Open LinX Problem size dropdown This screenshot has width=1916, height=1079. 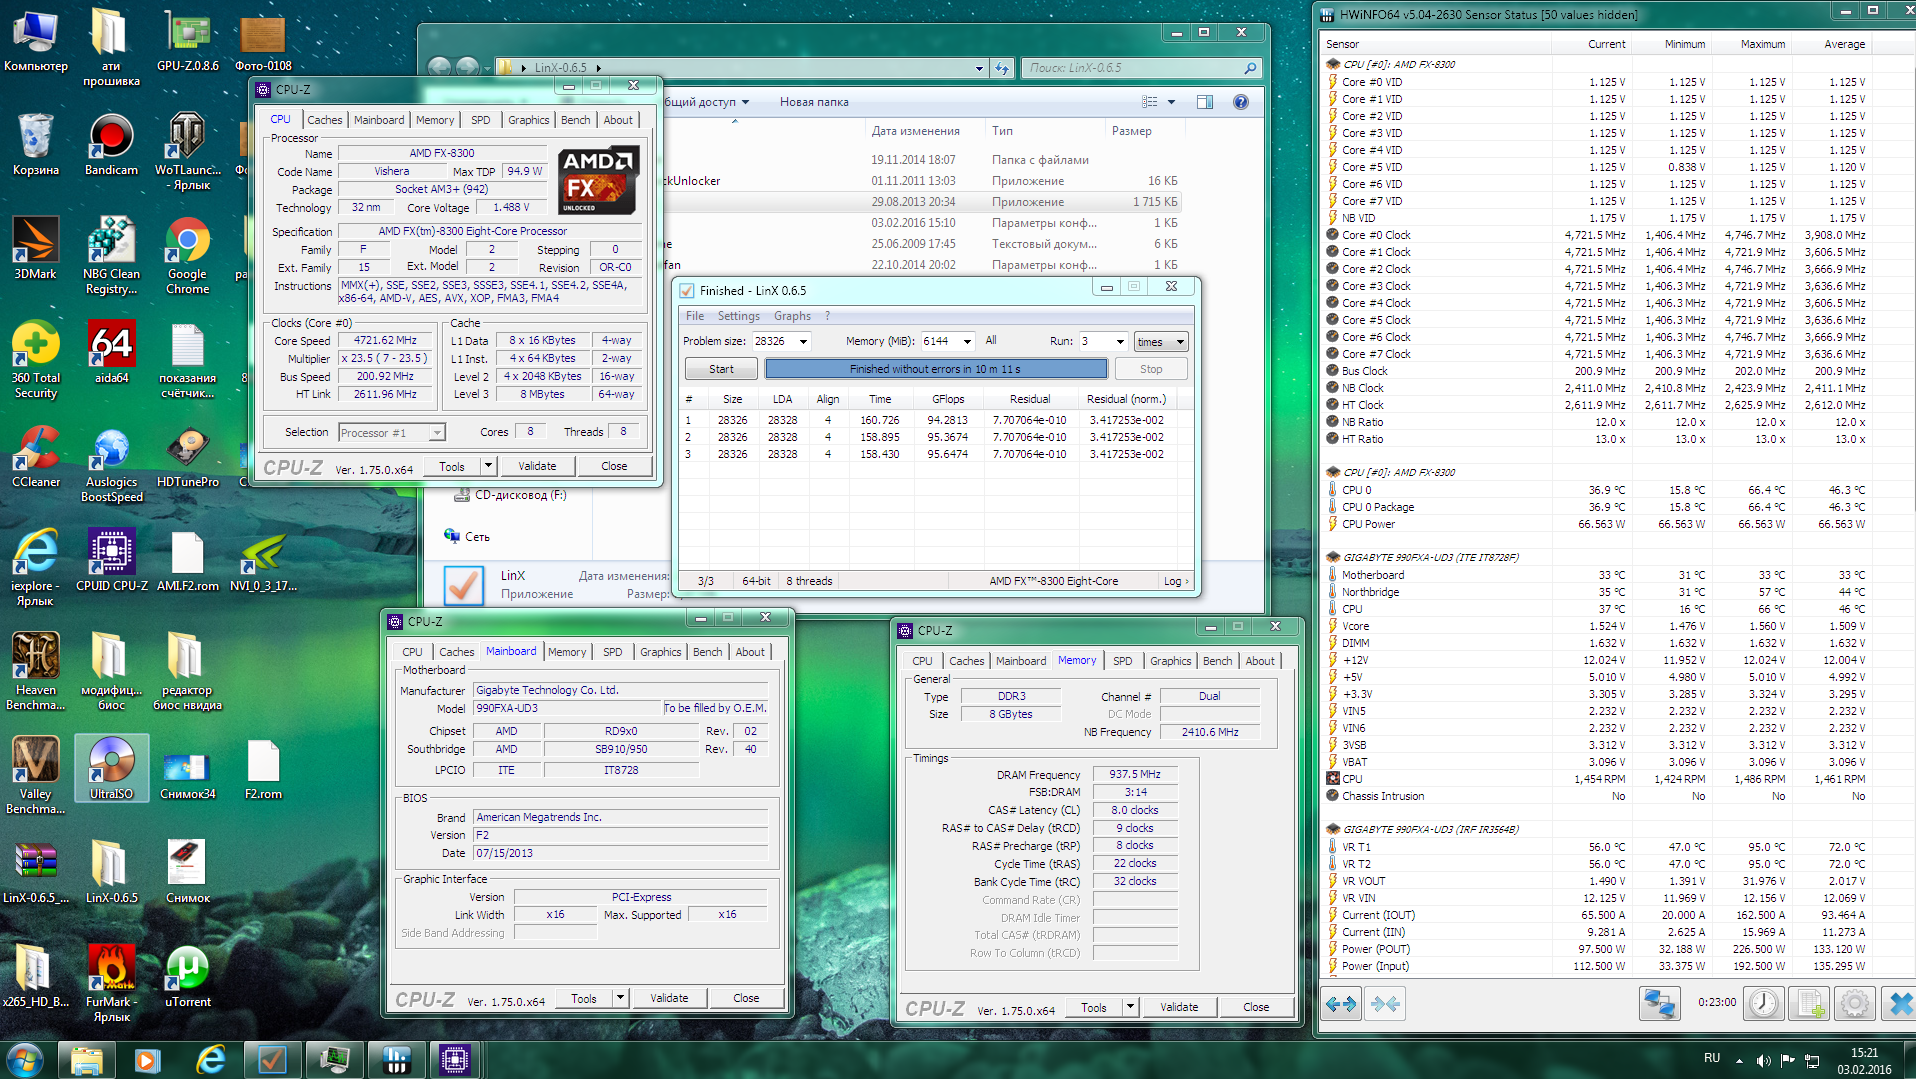pyautogui.click(x=802, y=342)
